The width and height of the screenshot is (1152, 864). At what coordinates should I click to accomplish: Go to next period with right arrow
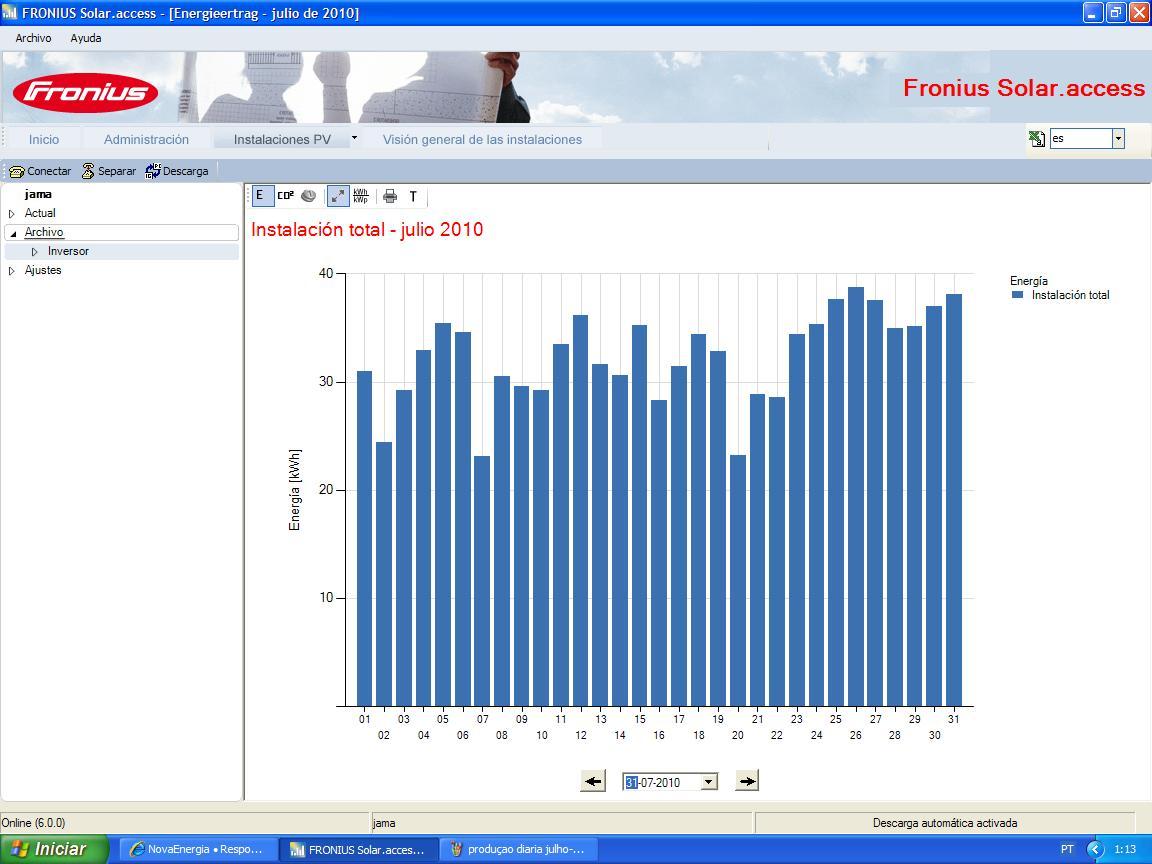point(746,781)
